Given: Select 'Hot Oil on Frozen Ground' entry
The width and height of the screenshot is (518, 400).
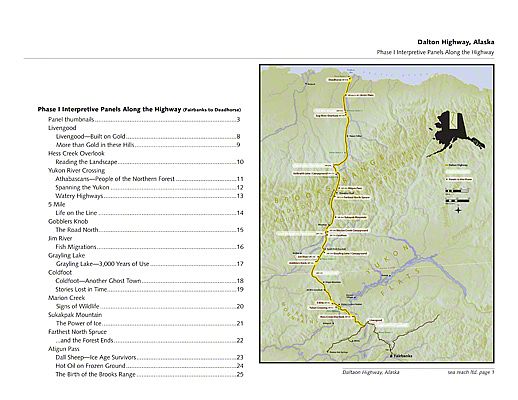Looking at the screenshot, I should (150, 366).
